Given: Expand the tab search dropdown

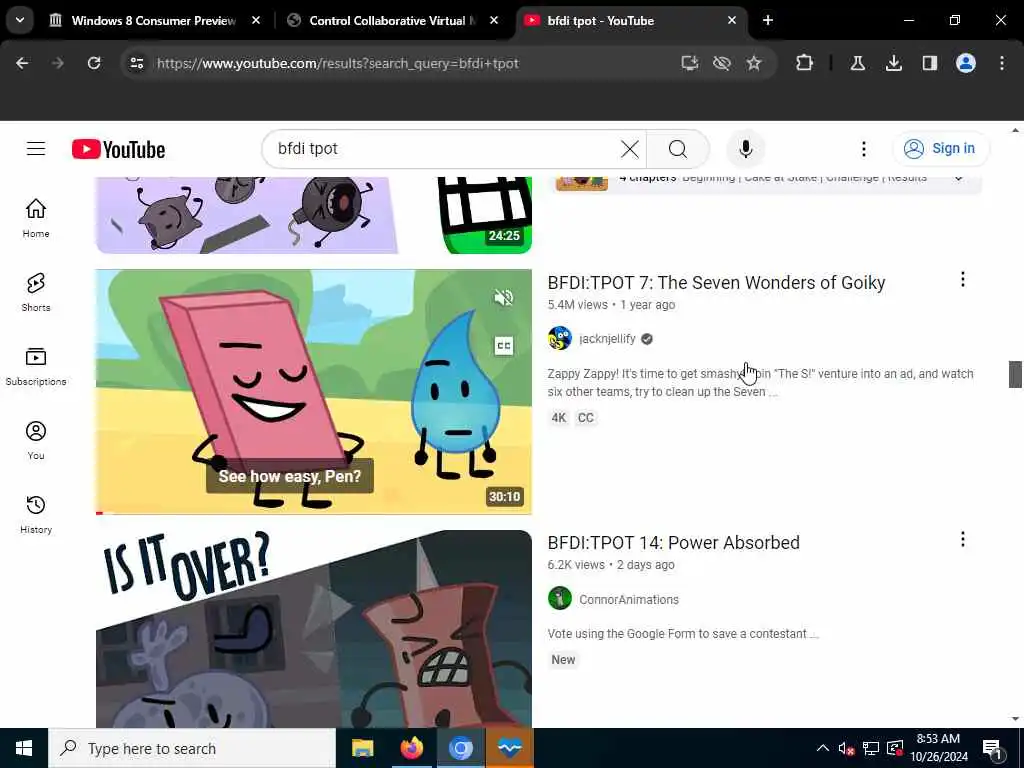Looking at the screenshot, I should point(20,20).
